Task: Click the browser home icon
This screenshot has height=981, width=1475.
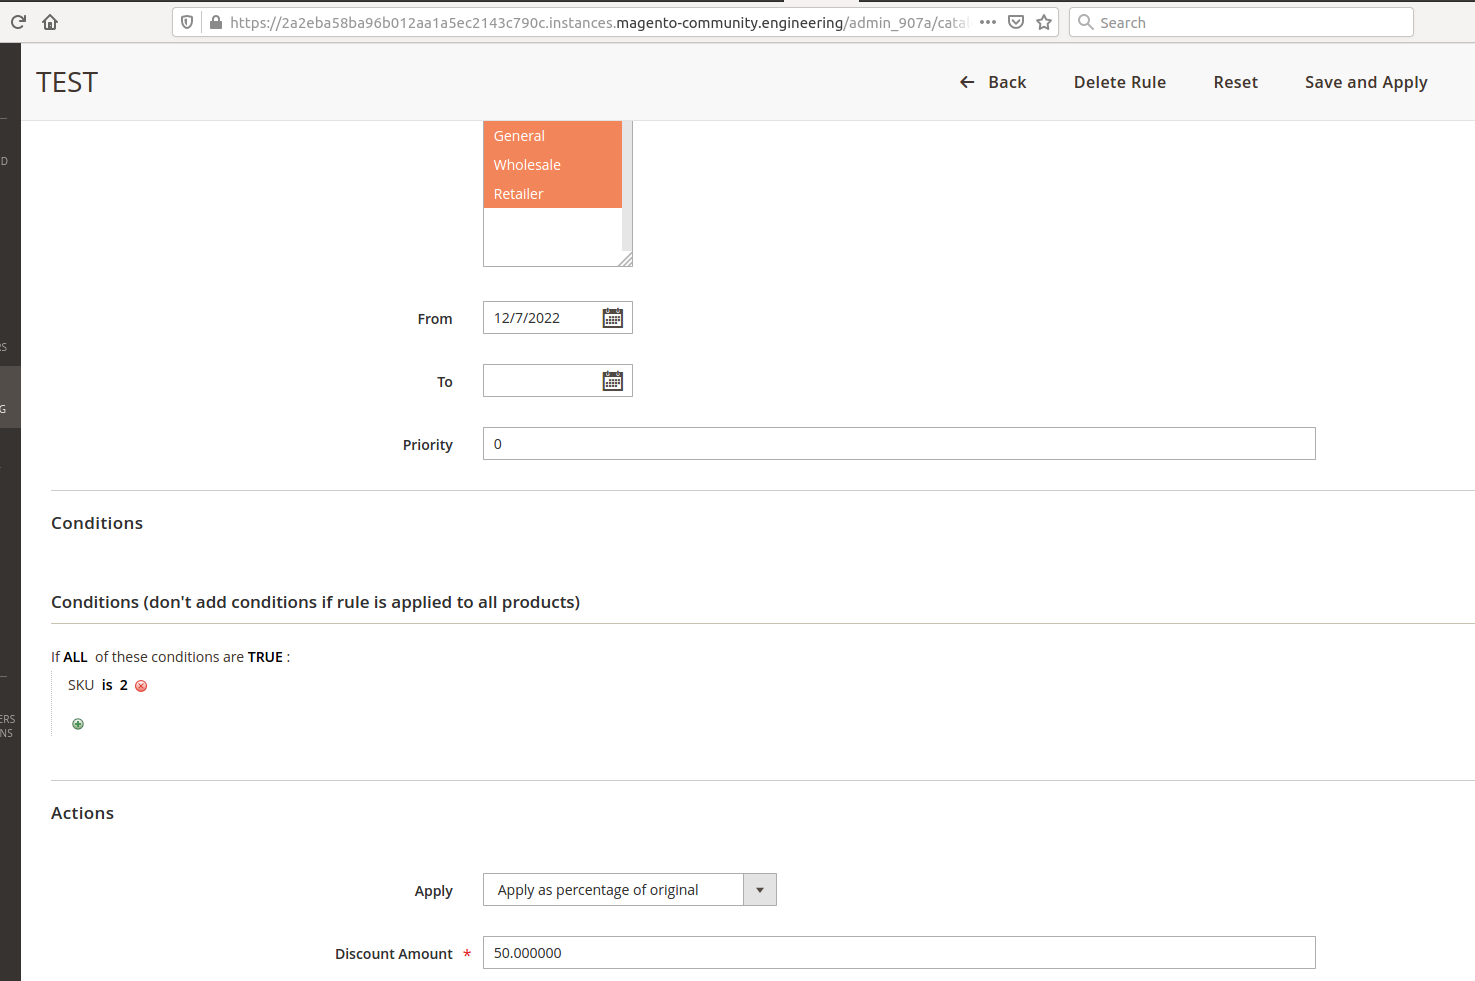Action: point(49,21)
